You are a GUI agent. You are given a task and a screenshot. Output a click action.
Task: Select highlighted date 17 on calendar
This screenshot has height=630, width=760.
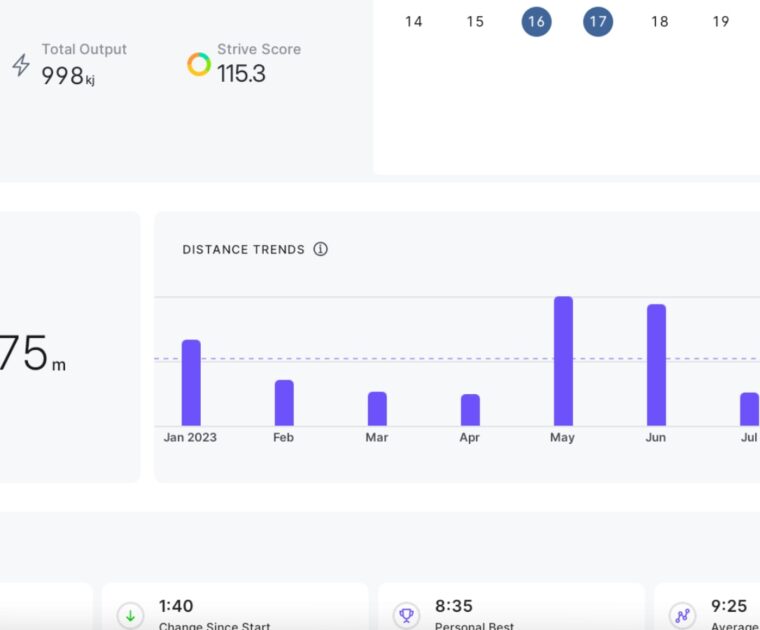(598, 21)
